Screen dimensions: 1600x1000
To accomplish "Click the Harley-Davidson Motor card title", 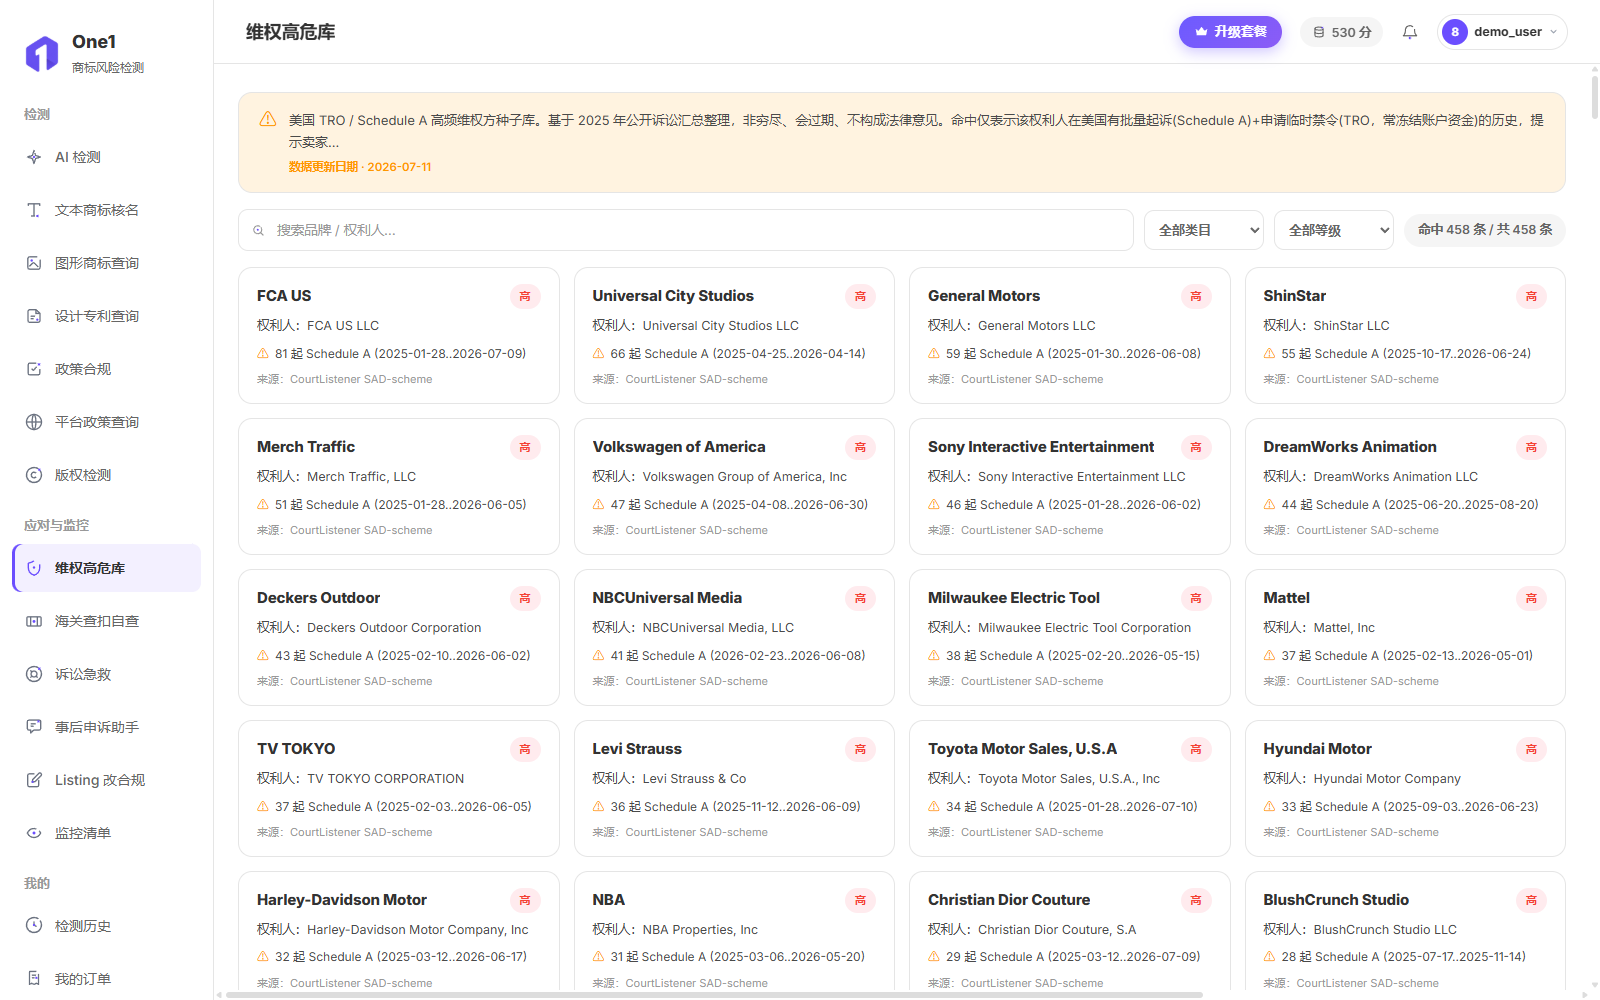I will 342,900.
